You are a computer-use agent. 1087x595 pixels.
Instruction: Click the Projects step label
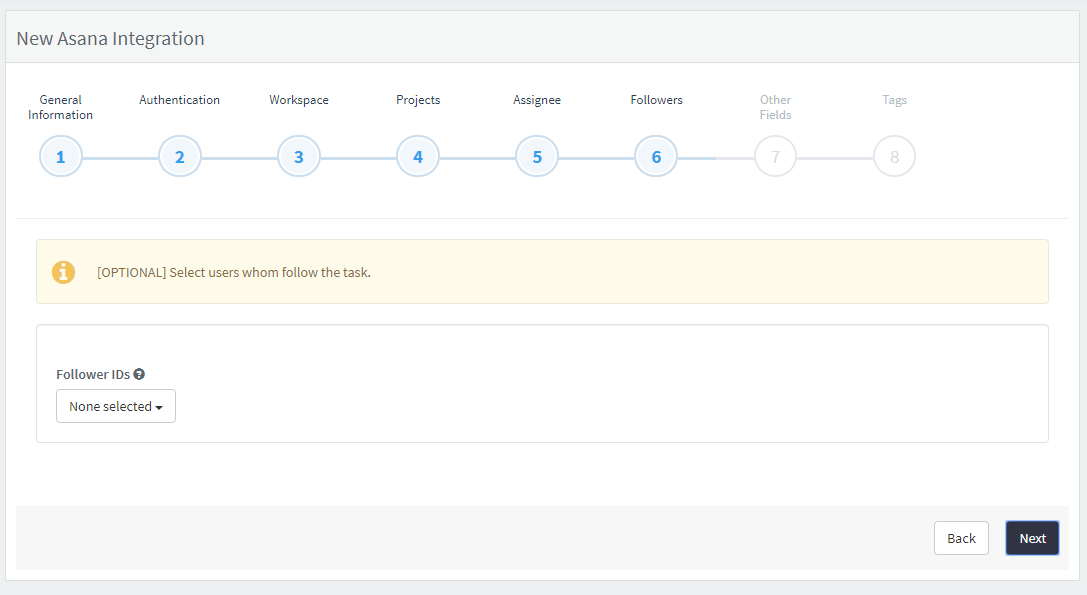(x=418, y=100)
